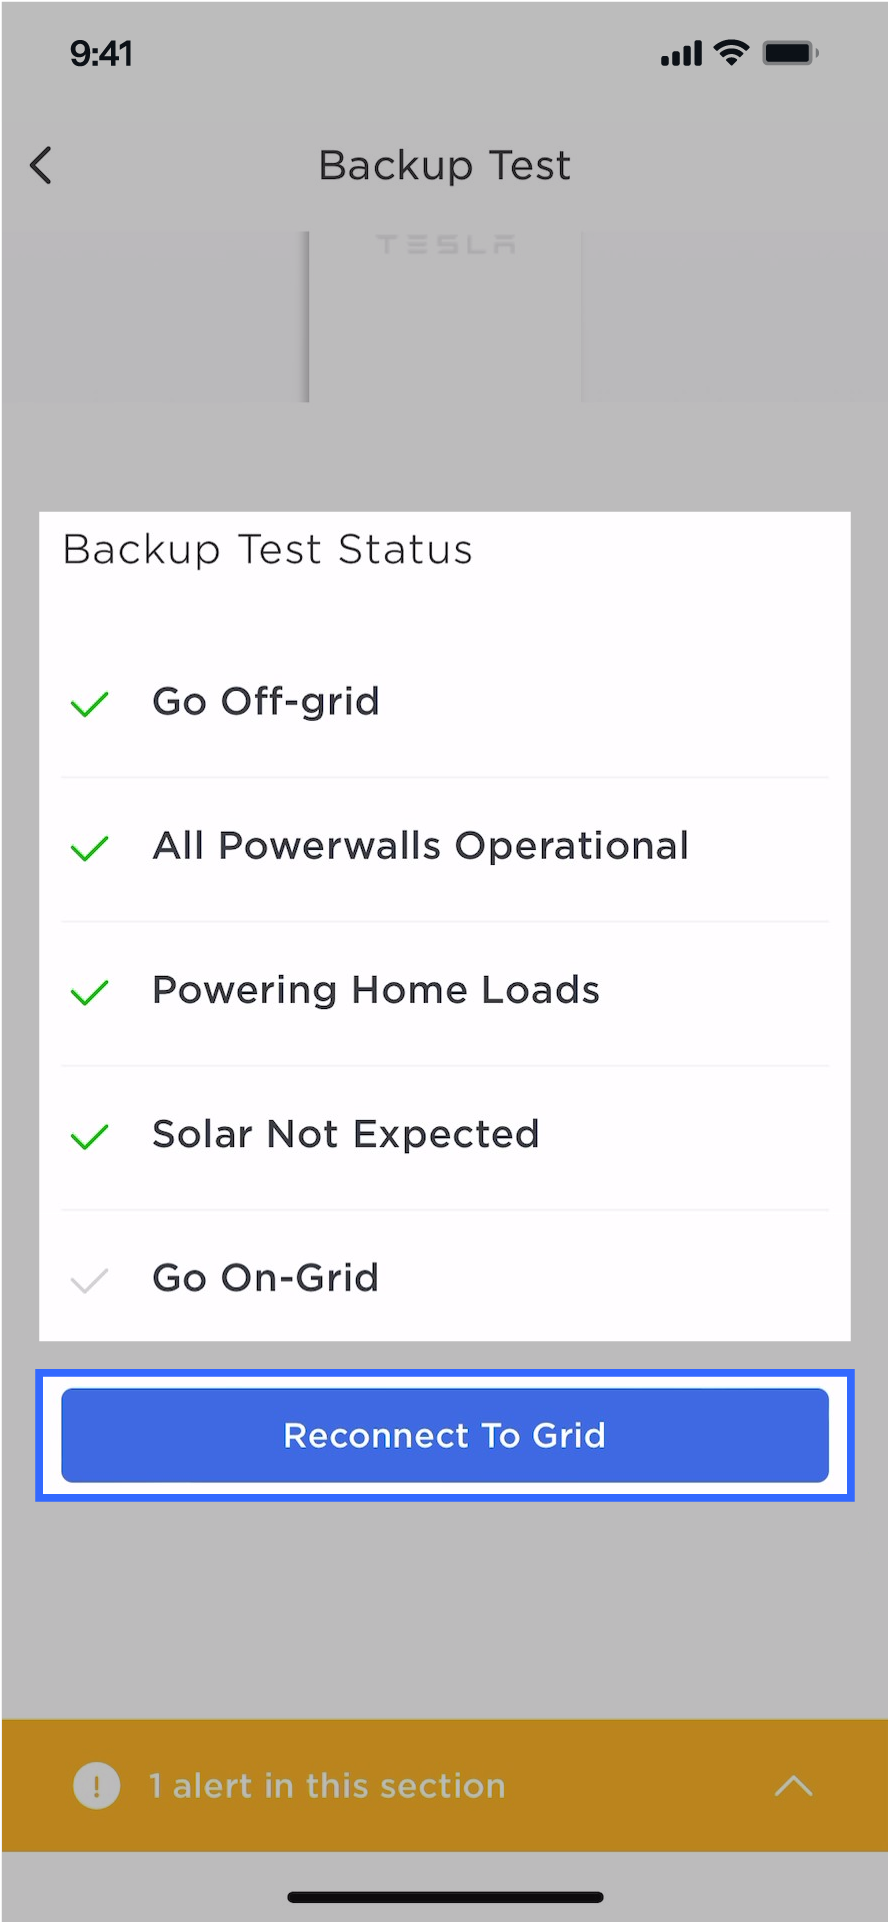
Task: Select the Go On-Grid row label
Action: tap(265, 1278)
